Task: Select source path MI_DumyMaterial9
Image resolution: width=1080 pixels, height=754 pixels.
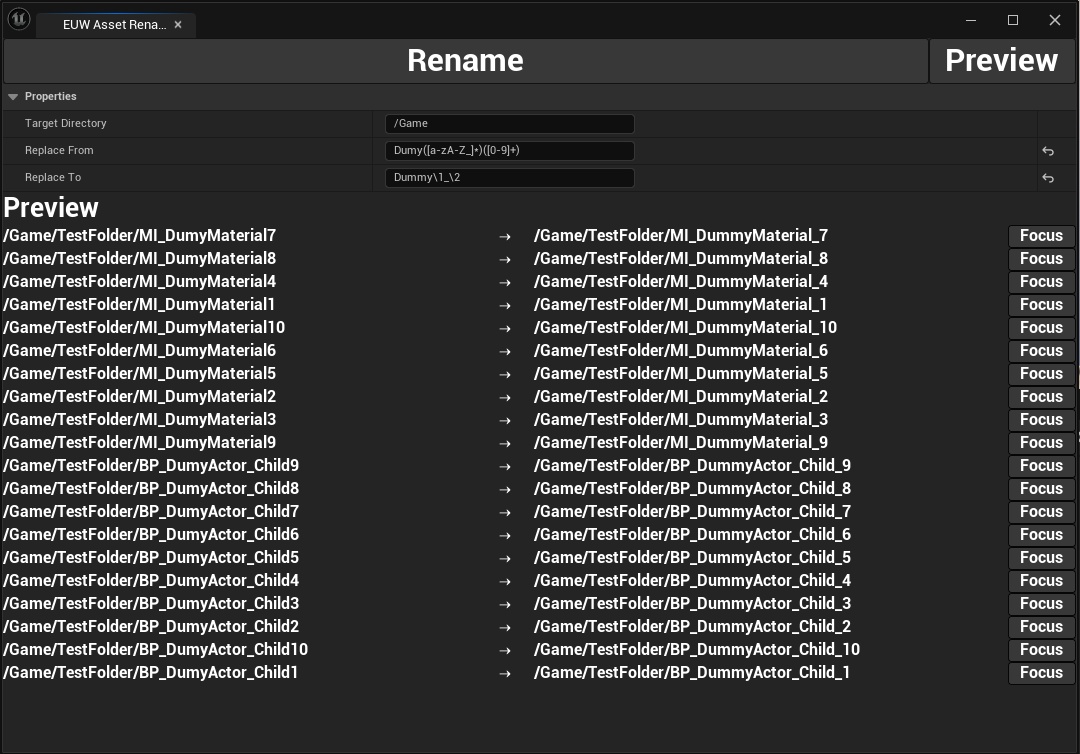Action: [x=140, y=443]
